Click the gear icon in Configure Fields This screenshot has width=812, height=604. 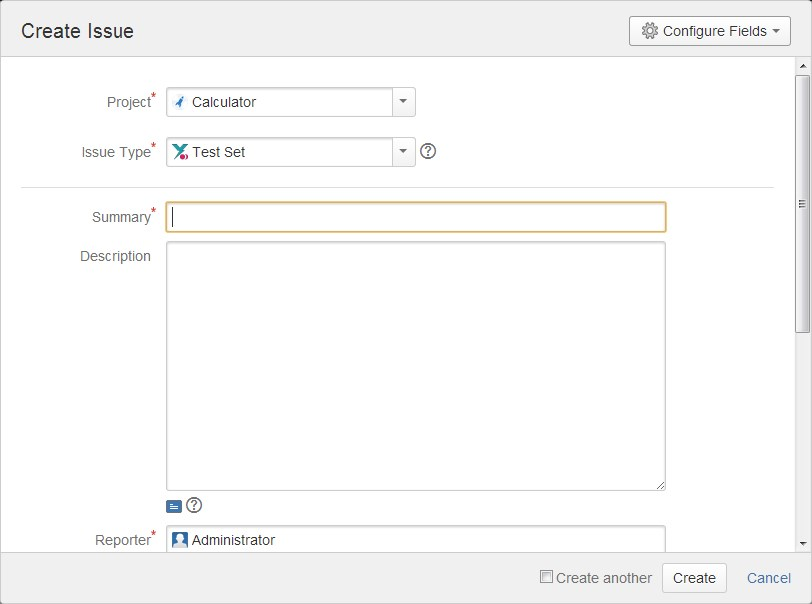[649, 31]
